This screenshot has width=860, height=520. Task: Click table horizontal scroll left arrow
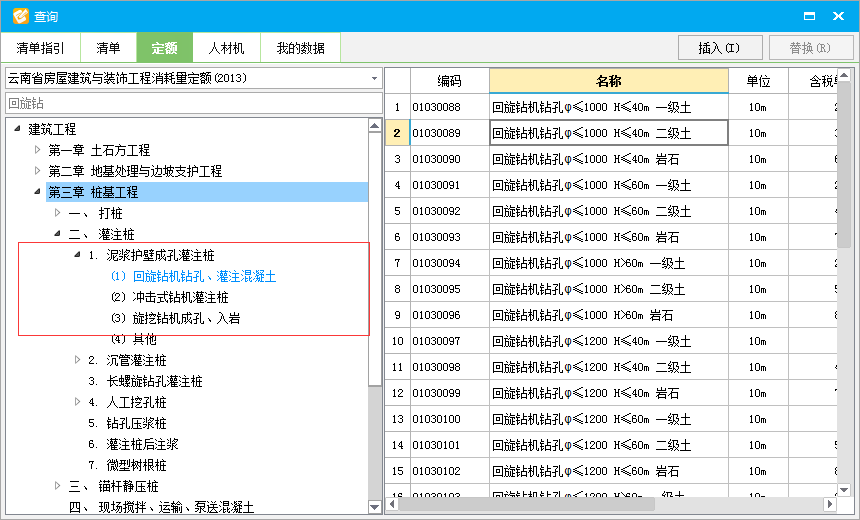pos(392,504)
